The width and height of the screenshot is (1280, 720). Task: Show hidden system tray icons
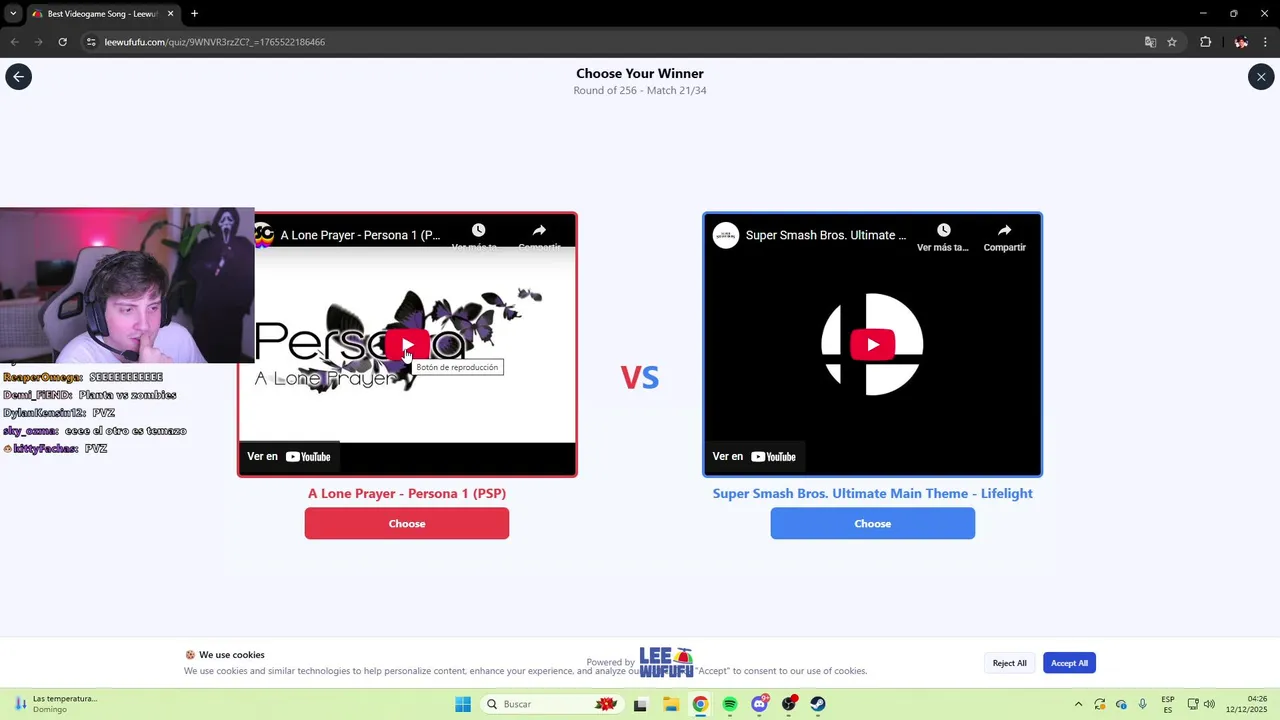[x=1078, y=704]
